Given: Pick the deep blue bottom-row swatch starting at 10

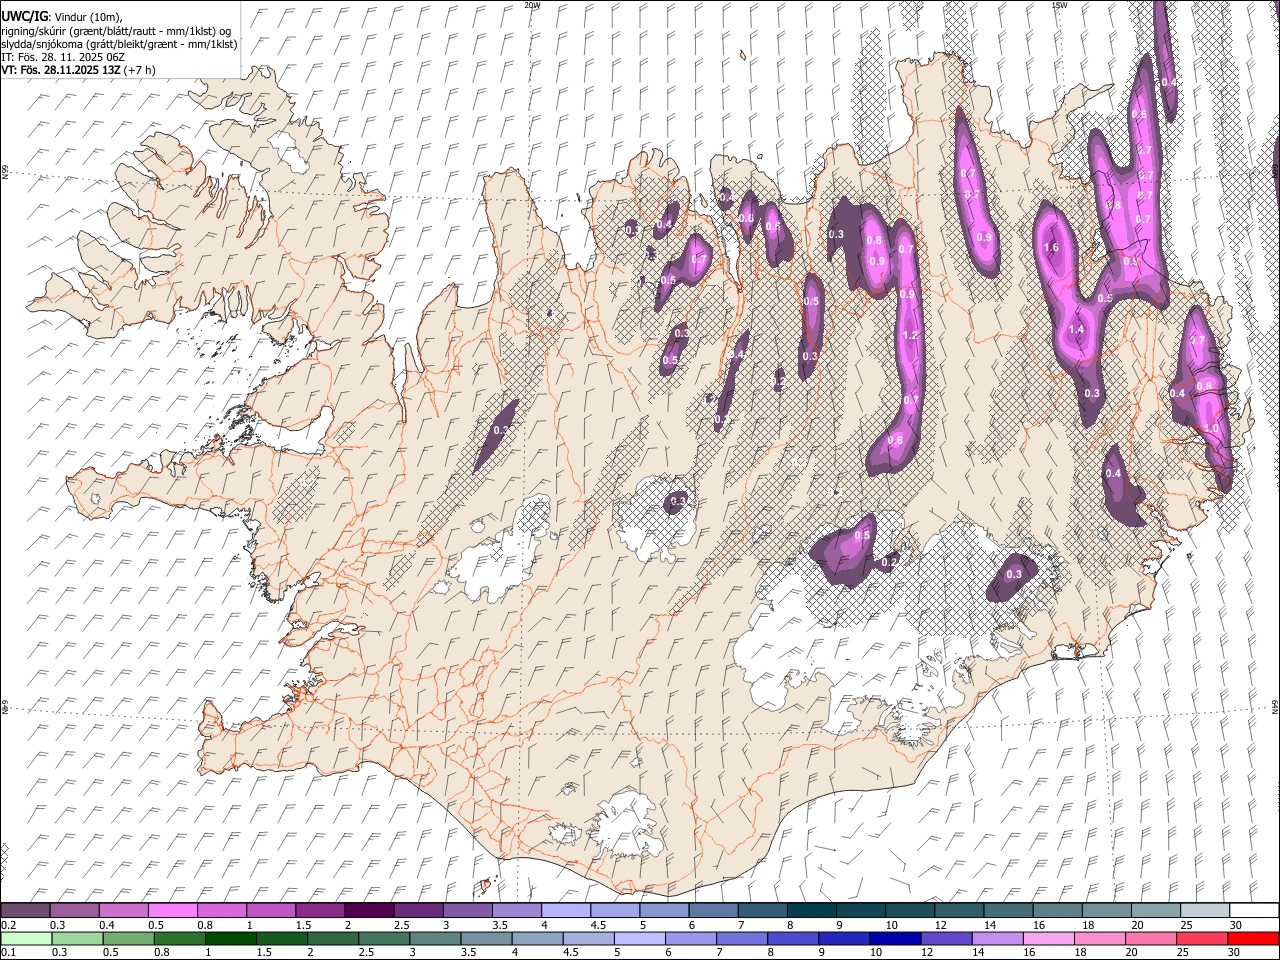Looking at the screenshot, I should point(893,939).
